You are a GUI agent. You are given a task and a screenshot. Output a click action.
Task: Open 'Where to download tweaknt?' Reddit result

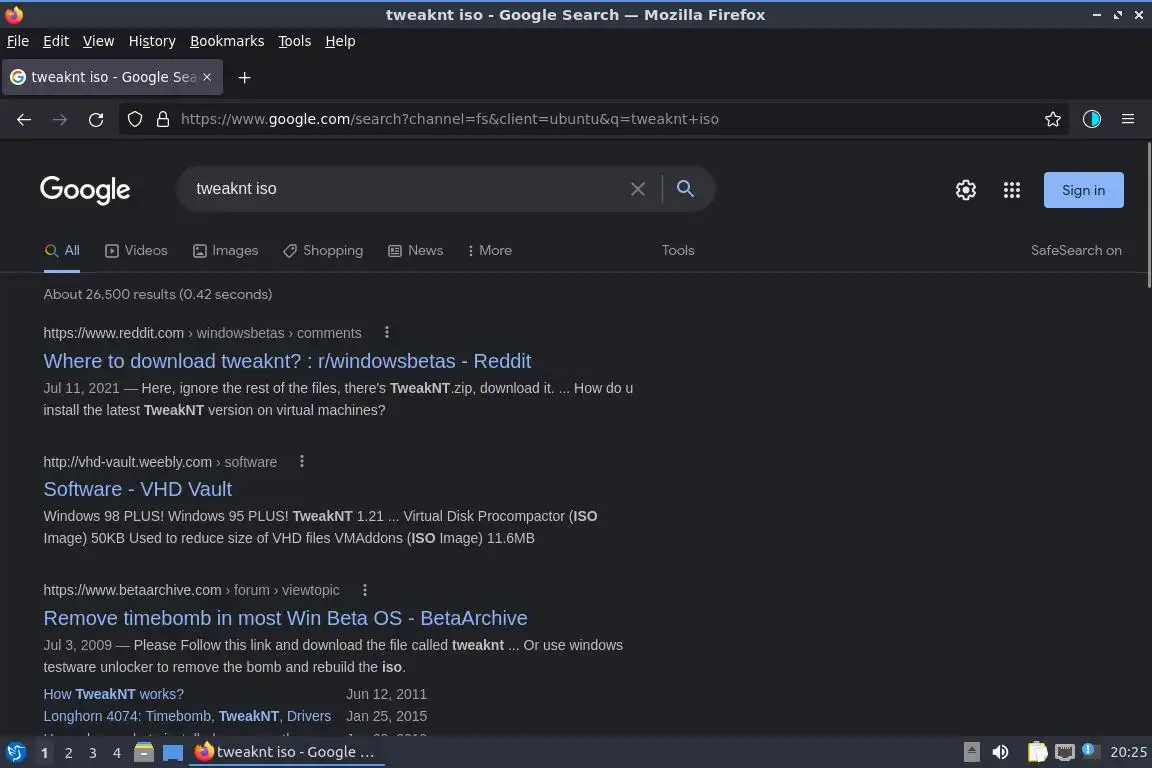tap(287, 361)
